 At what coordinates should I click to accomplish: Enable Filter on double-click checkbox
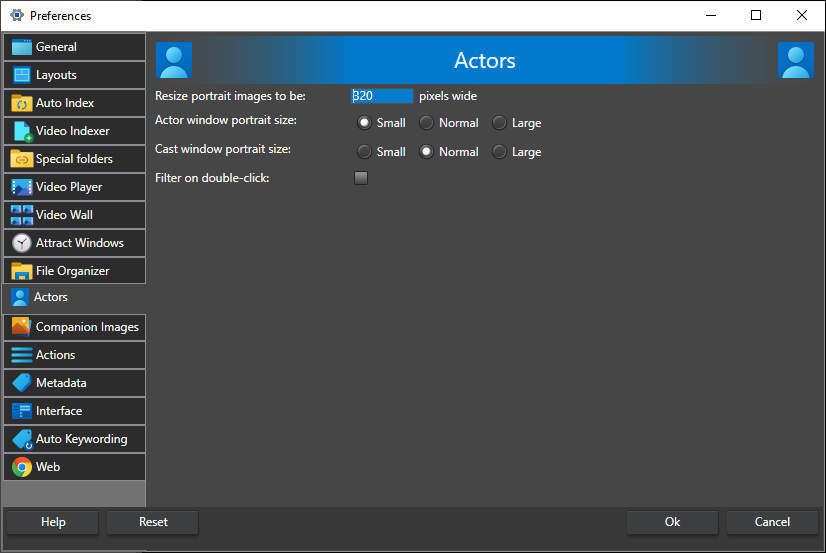[361, 178]
